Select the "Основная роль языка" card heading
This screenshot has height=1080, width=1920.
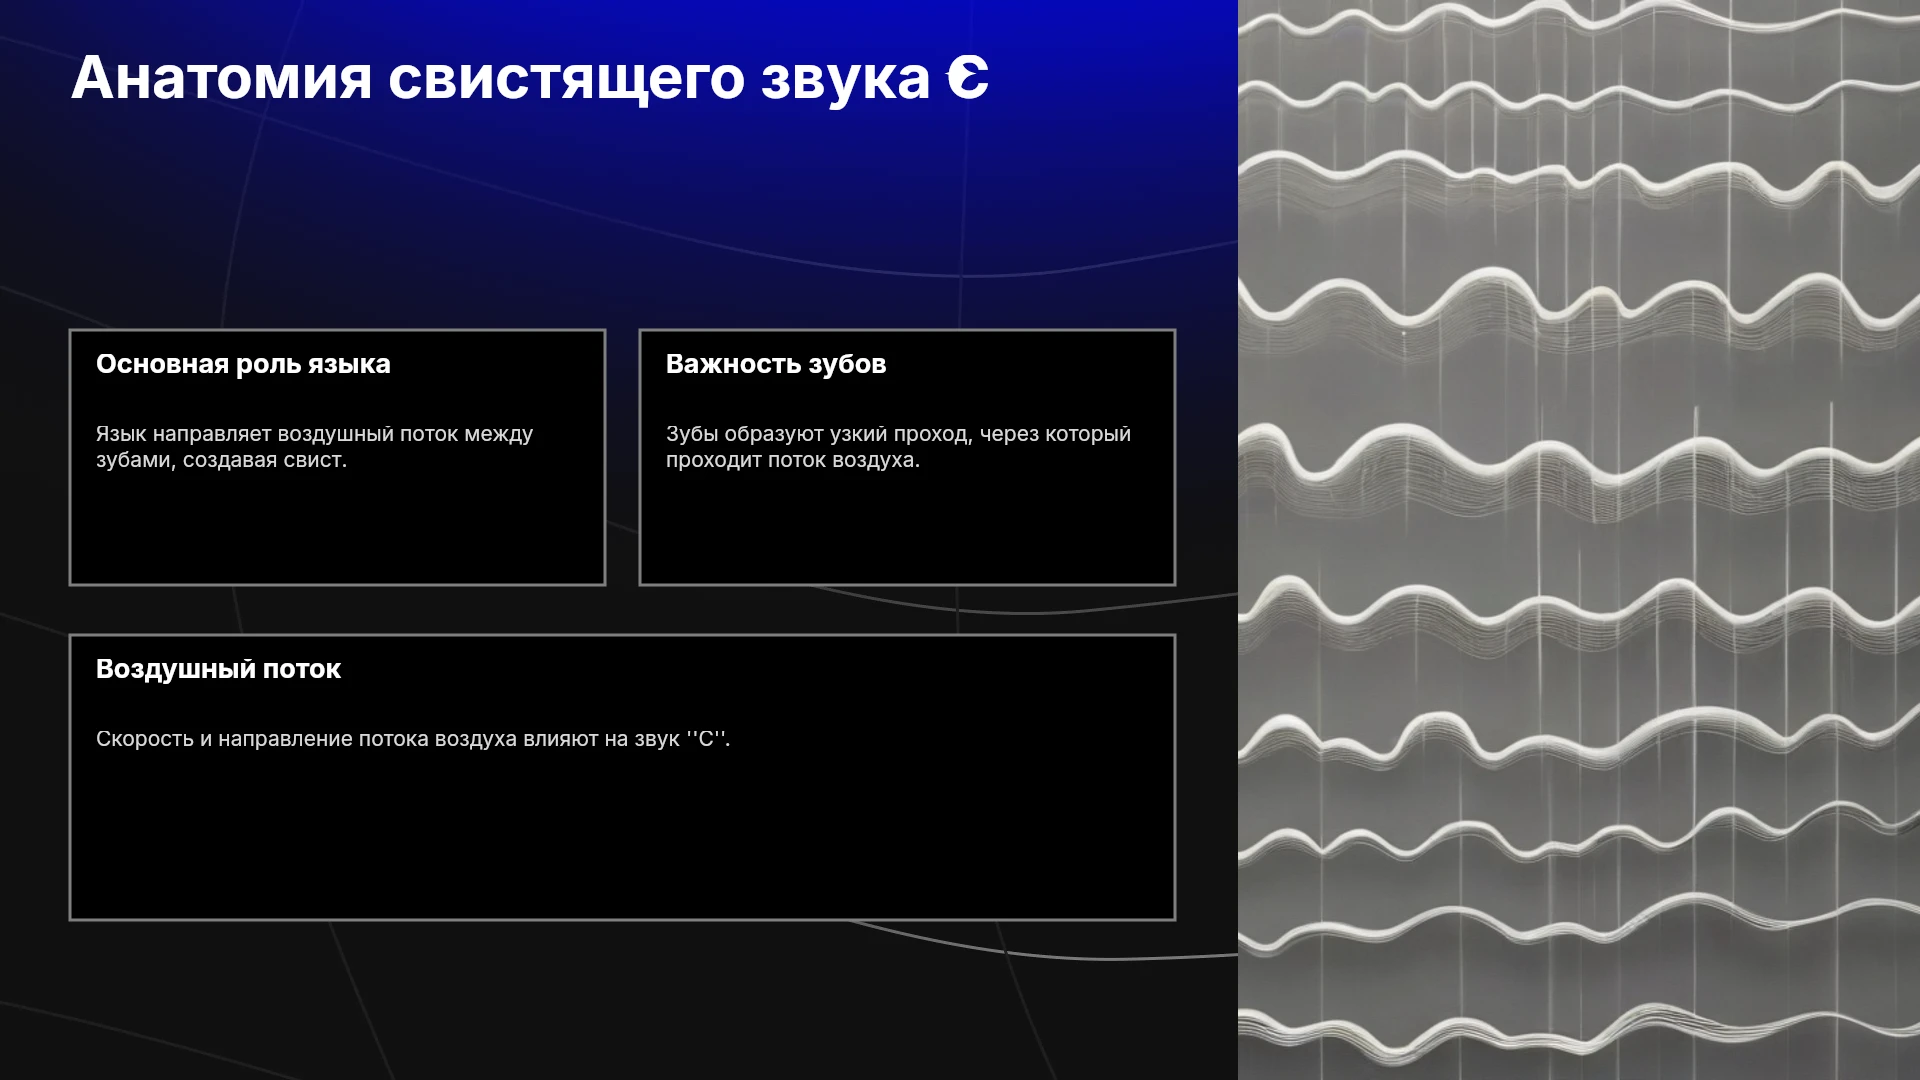tap(243, 364)
